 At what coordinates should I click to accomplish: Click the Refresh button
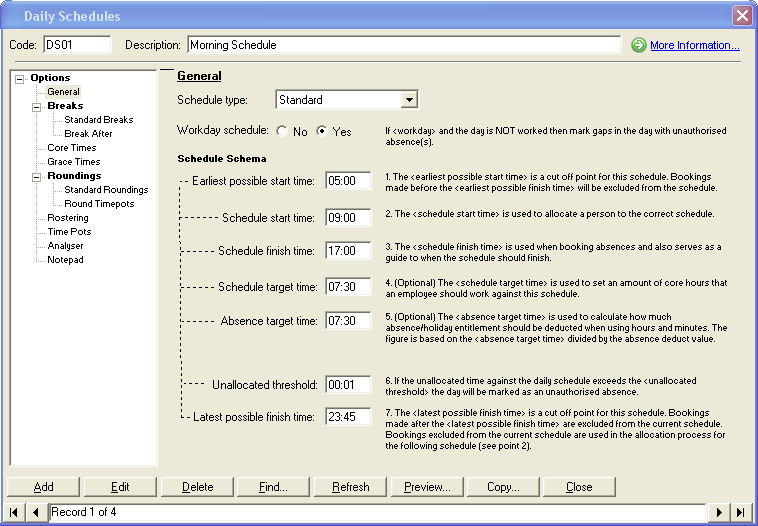click(x=350, y=487)
